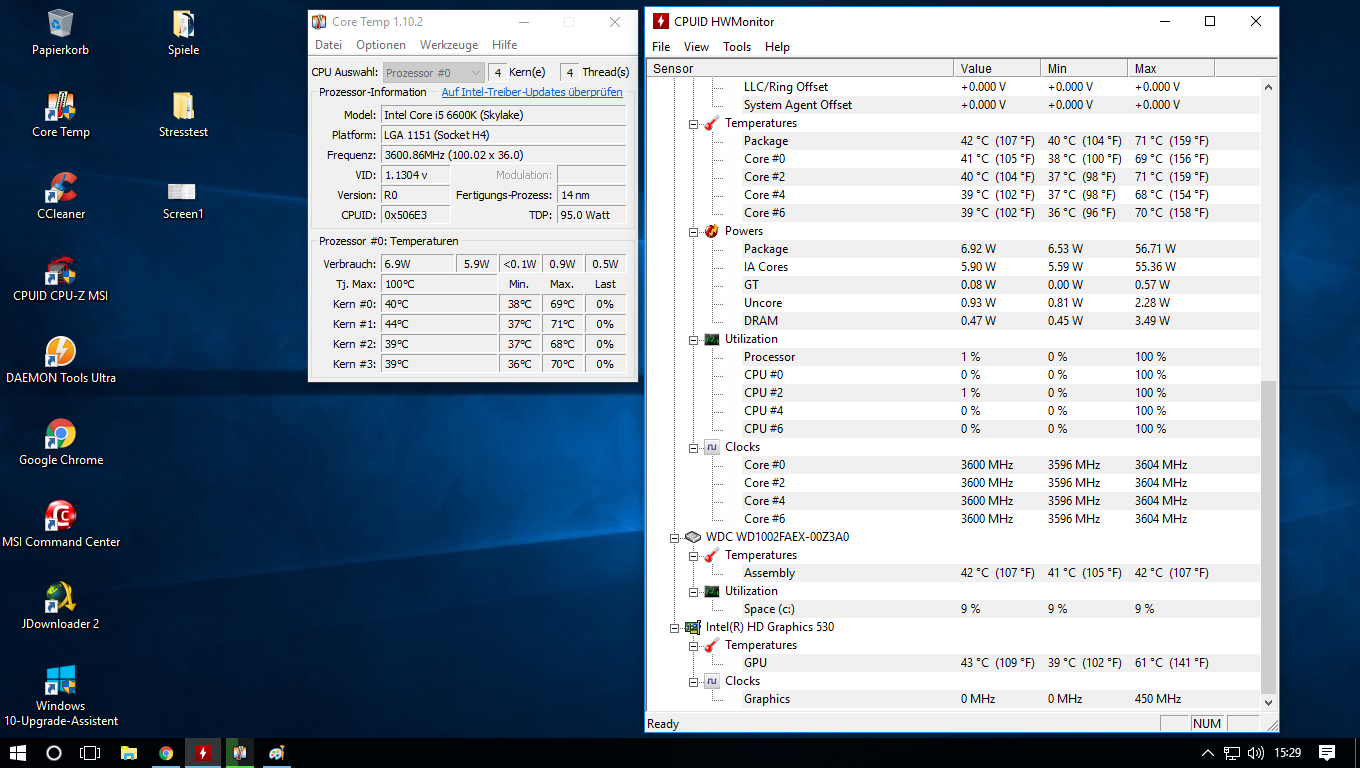The image size is (1360, 768).
Task: Click the HWMonitor title bar lightning icon
Action: 660,21
